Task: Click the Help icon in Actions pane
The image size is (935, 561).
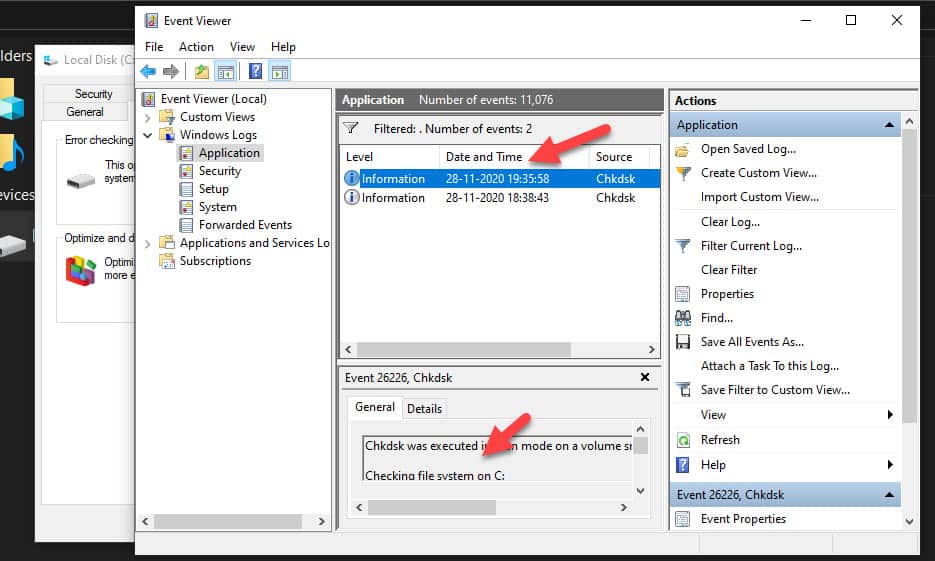Action: (x=683, y=465)
